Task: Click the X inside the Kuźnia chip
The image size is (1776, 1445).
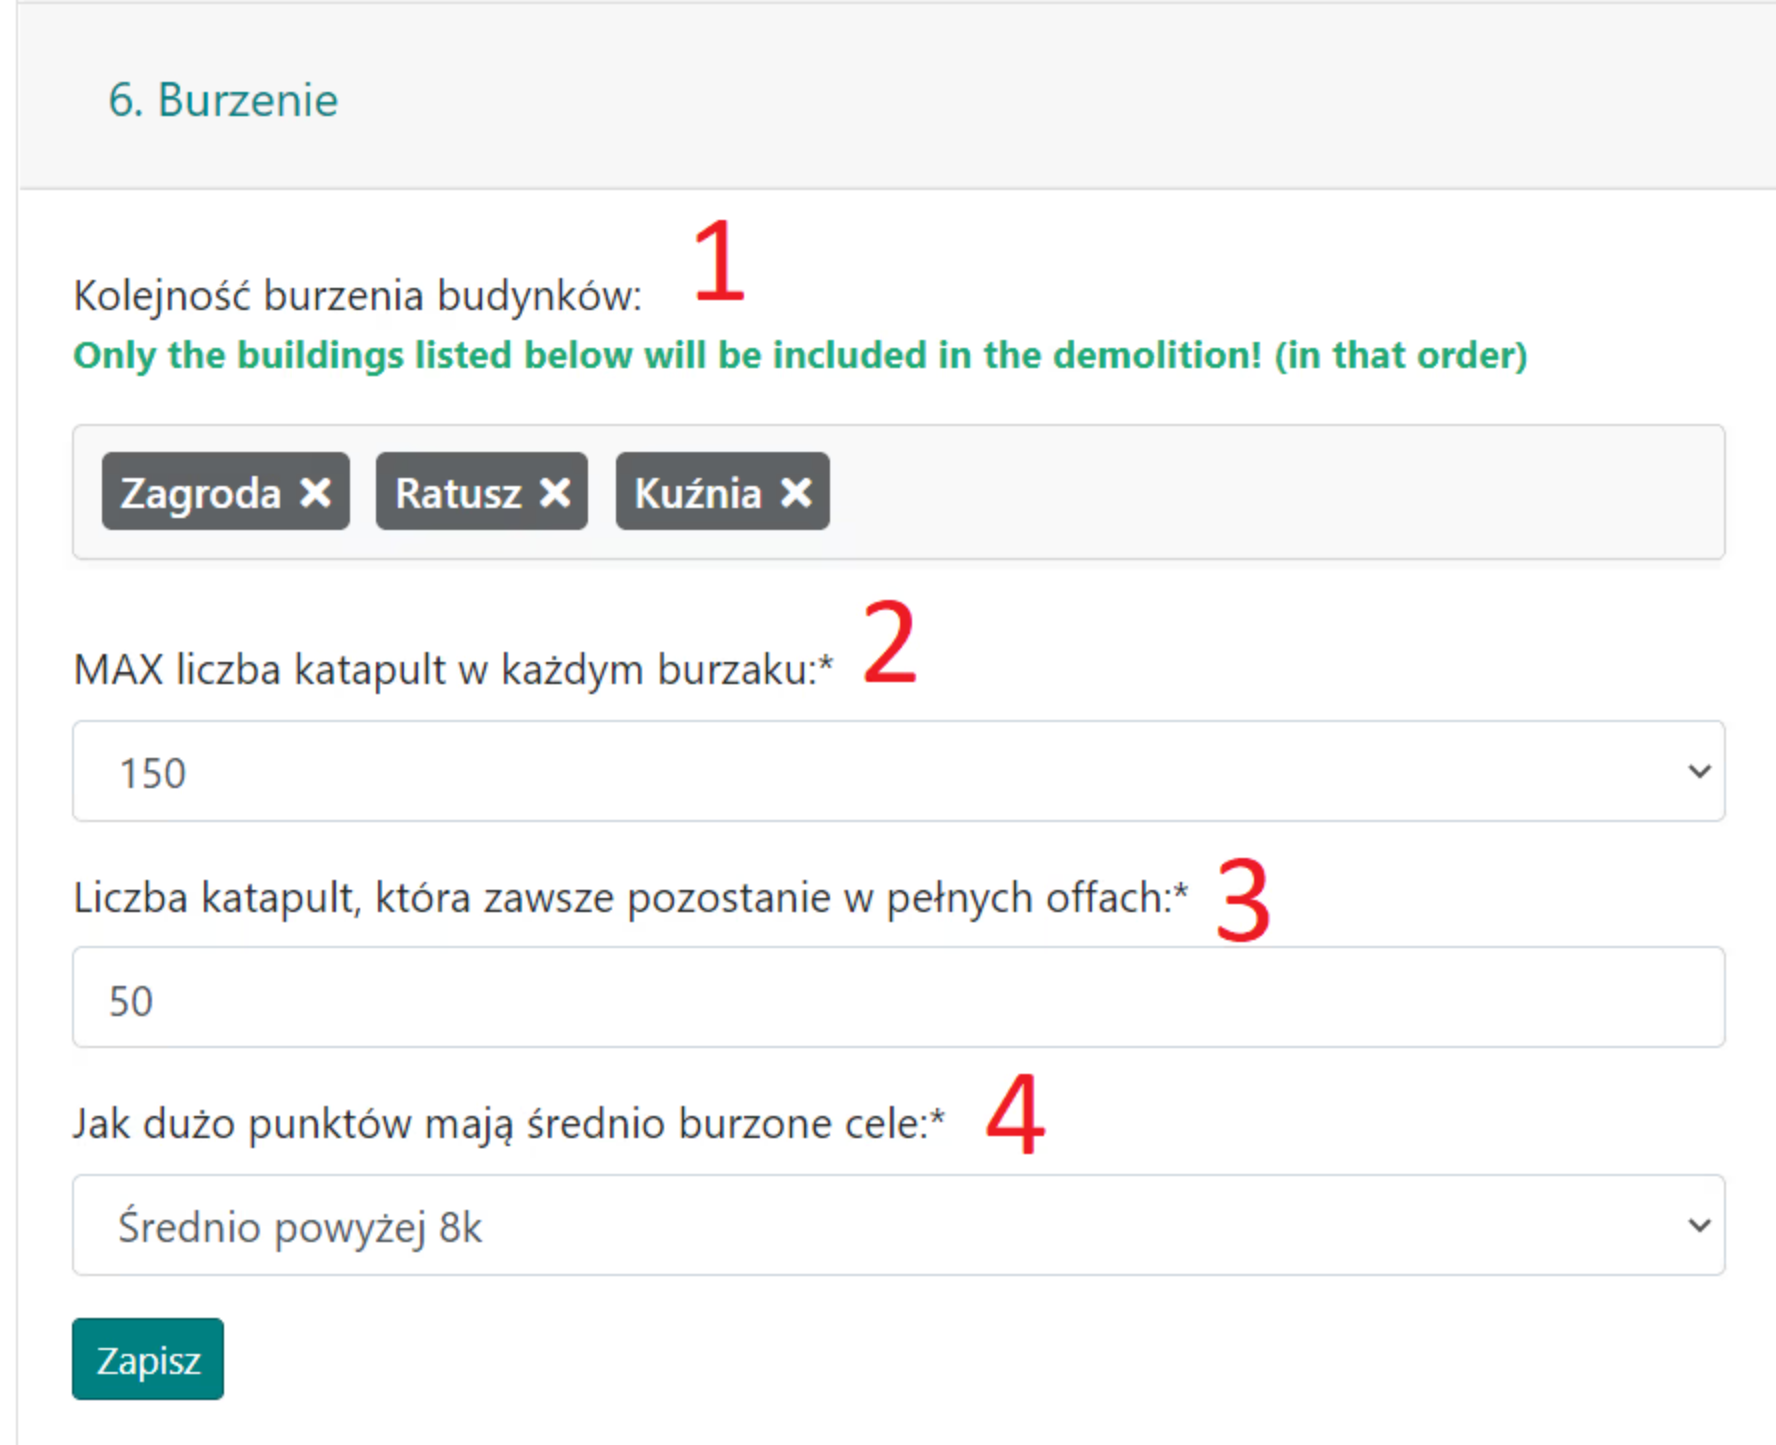Action: [795, 491]
